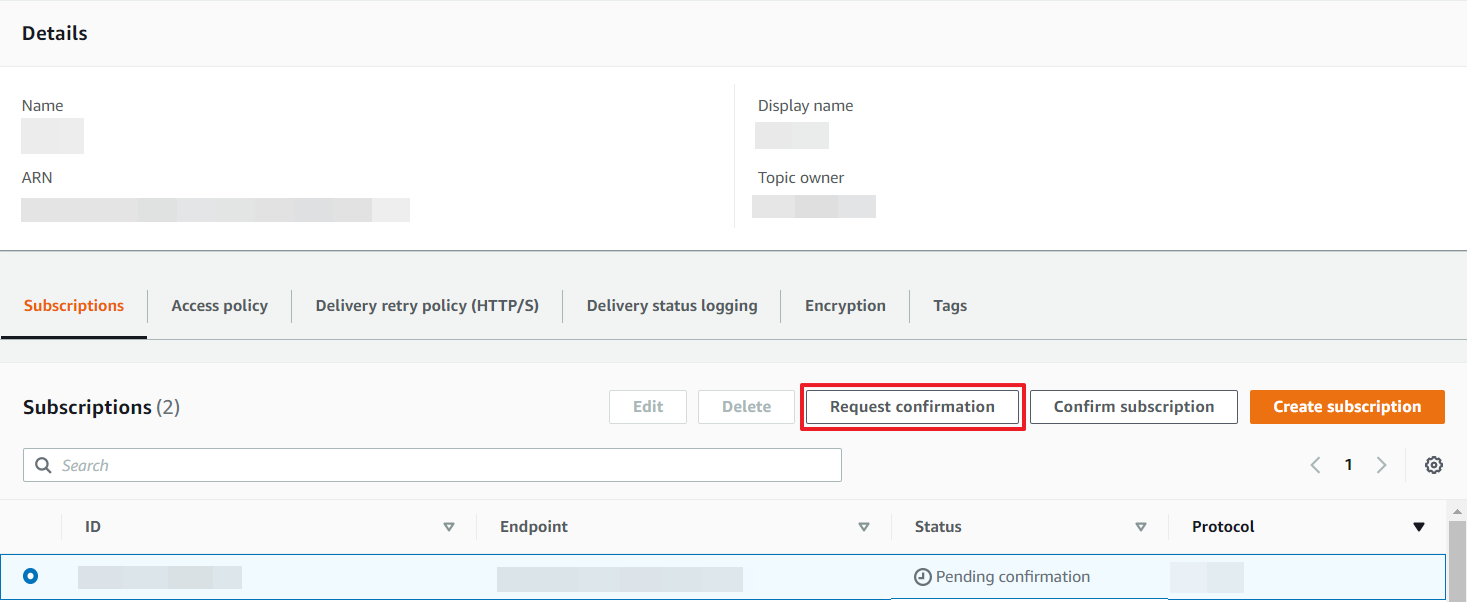Select the first subscription's radio button
The height and width of the screenshot is (602, 1467).
coord(31,576)
